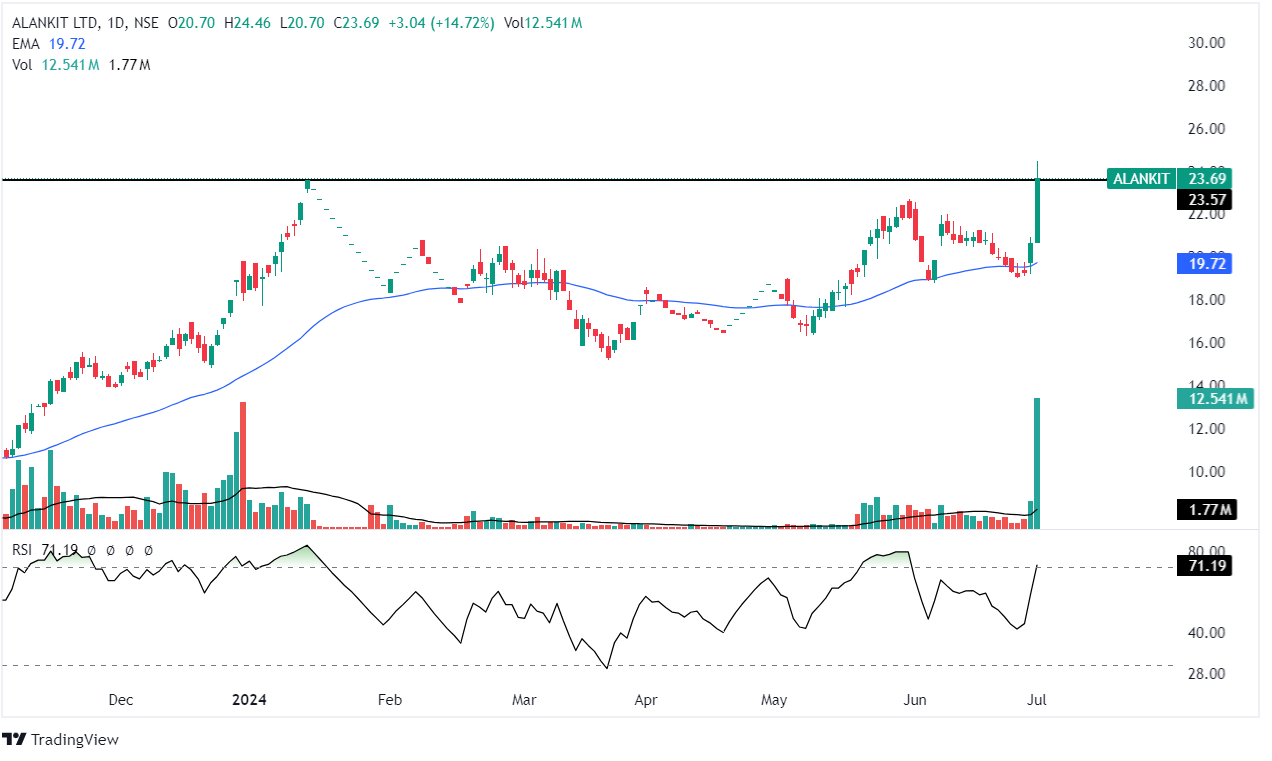The width and height of the screenshot is (1272, 761).
Task: Click the blue 19.72 EMA axis label
Action: 1204,264
